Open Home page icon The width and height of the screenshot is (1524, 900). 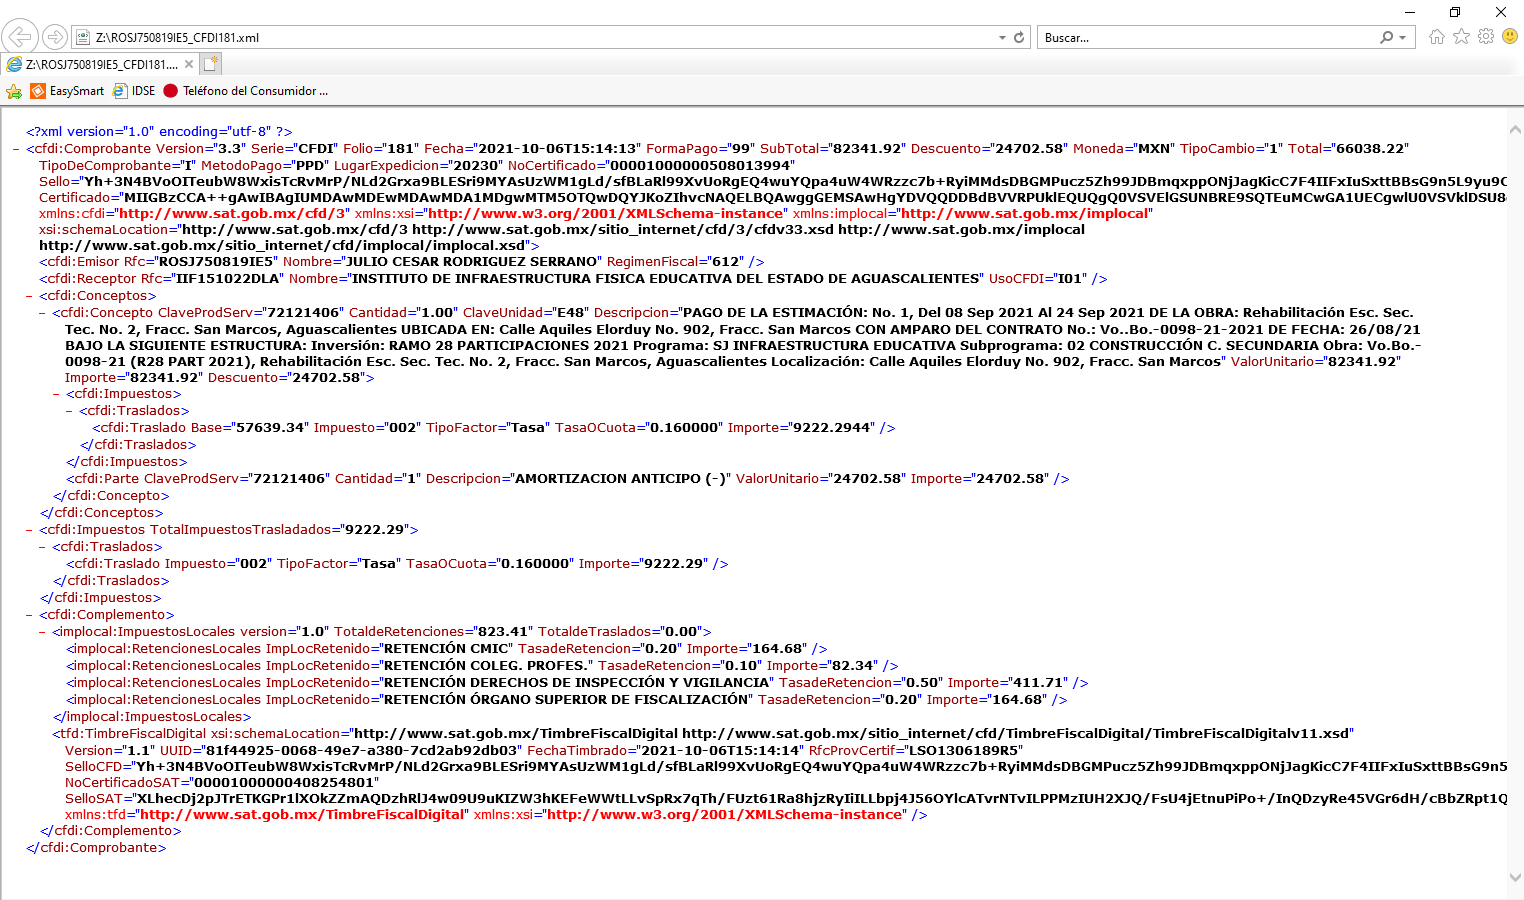(1437, 37)
